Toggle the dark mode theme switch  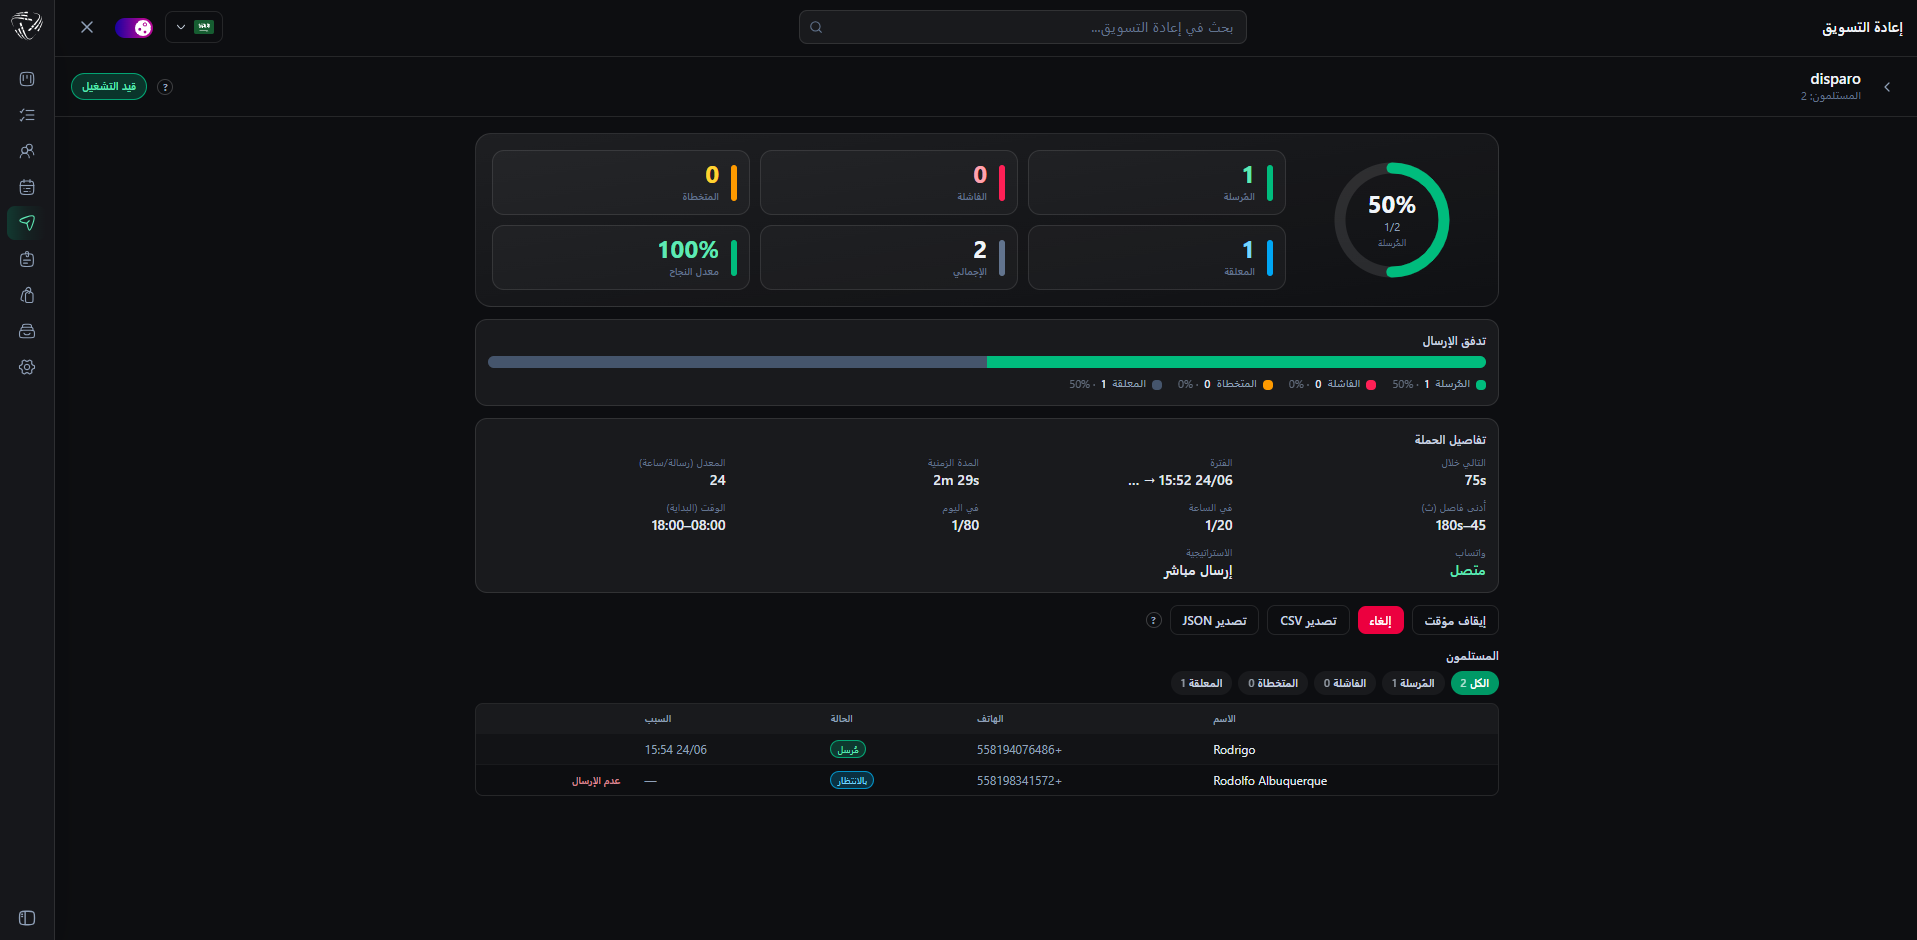point(134,27)
